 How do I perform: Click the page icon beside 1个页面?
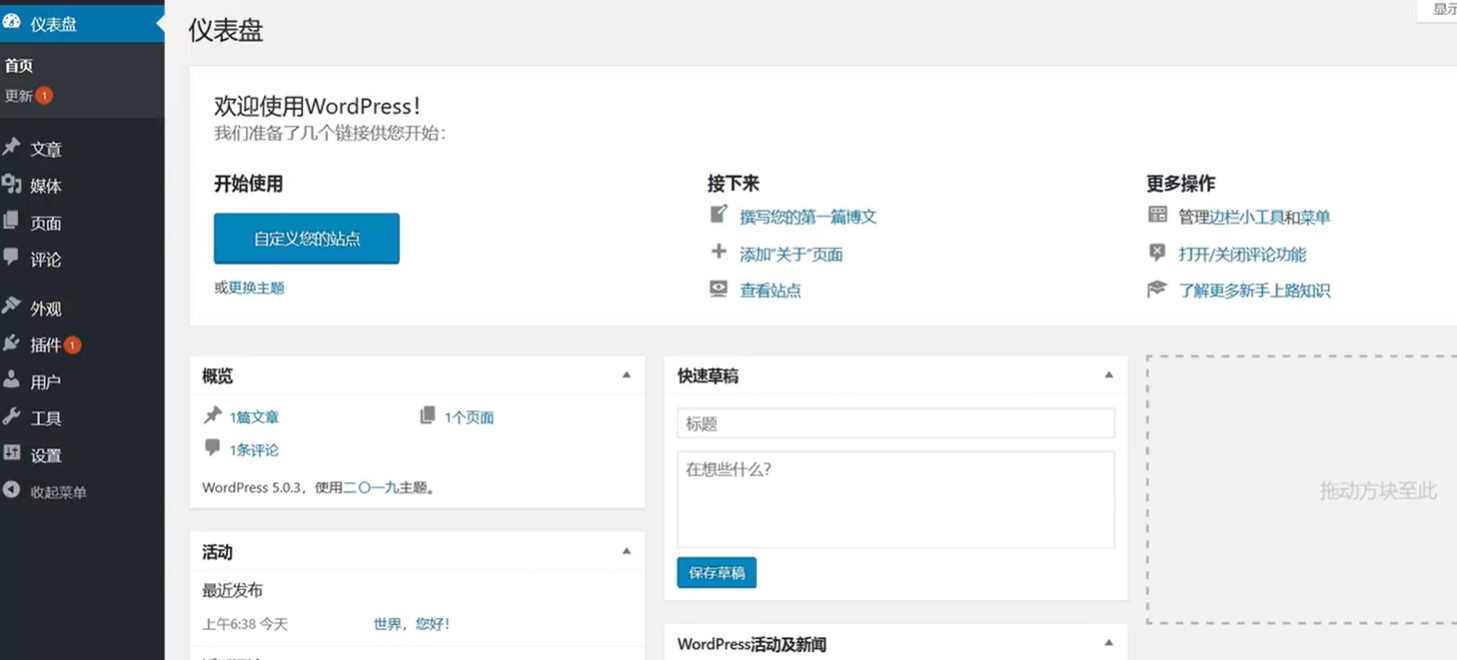coord(427,415)
